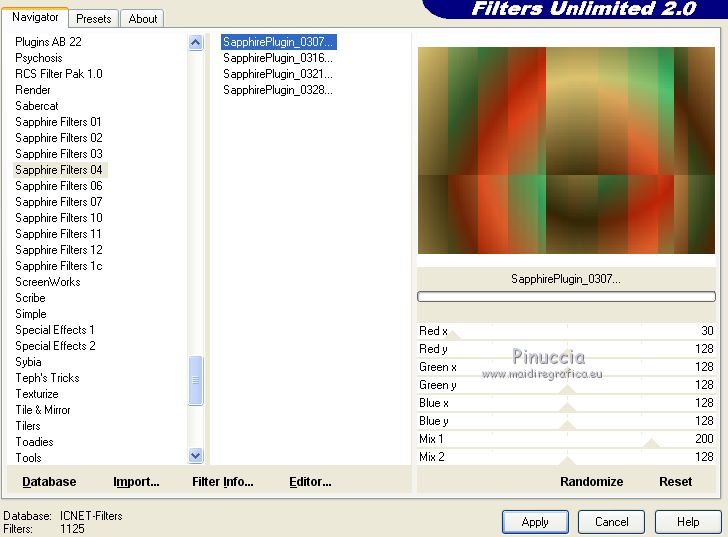Screen dimensions: 728x537
Task: Select Plugins AB 22 category
Action: (48, 42)
